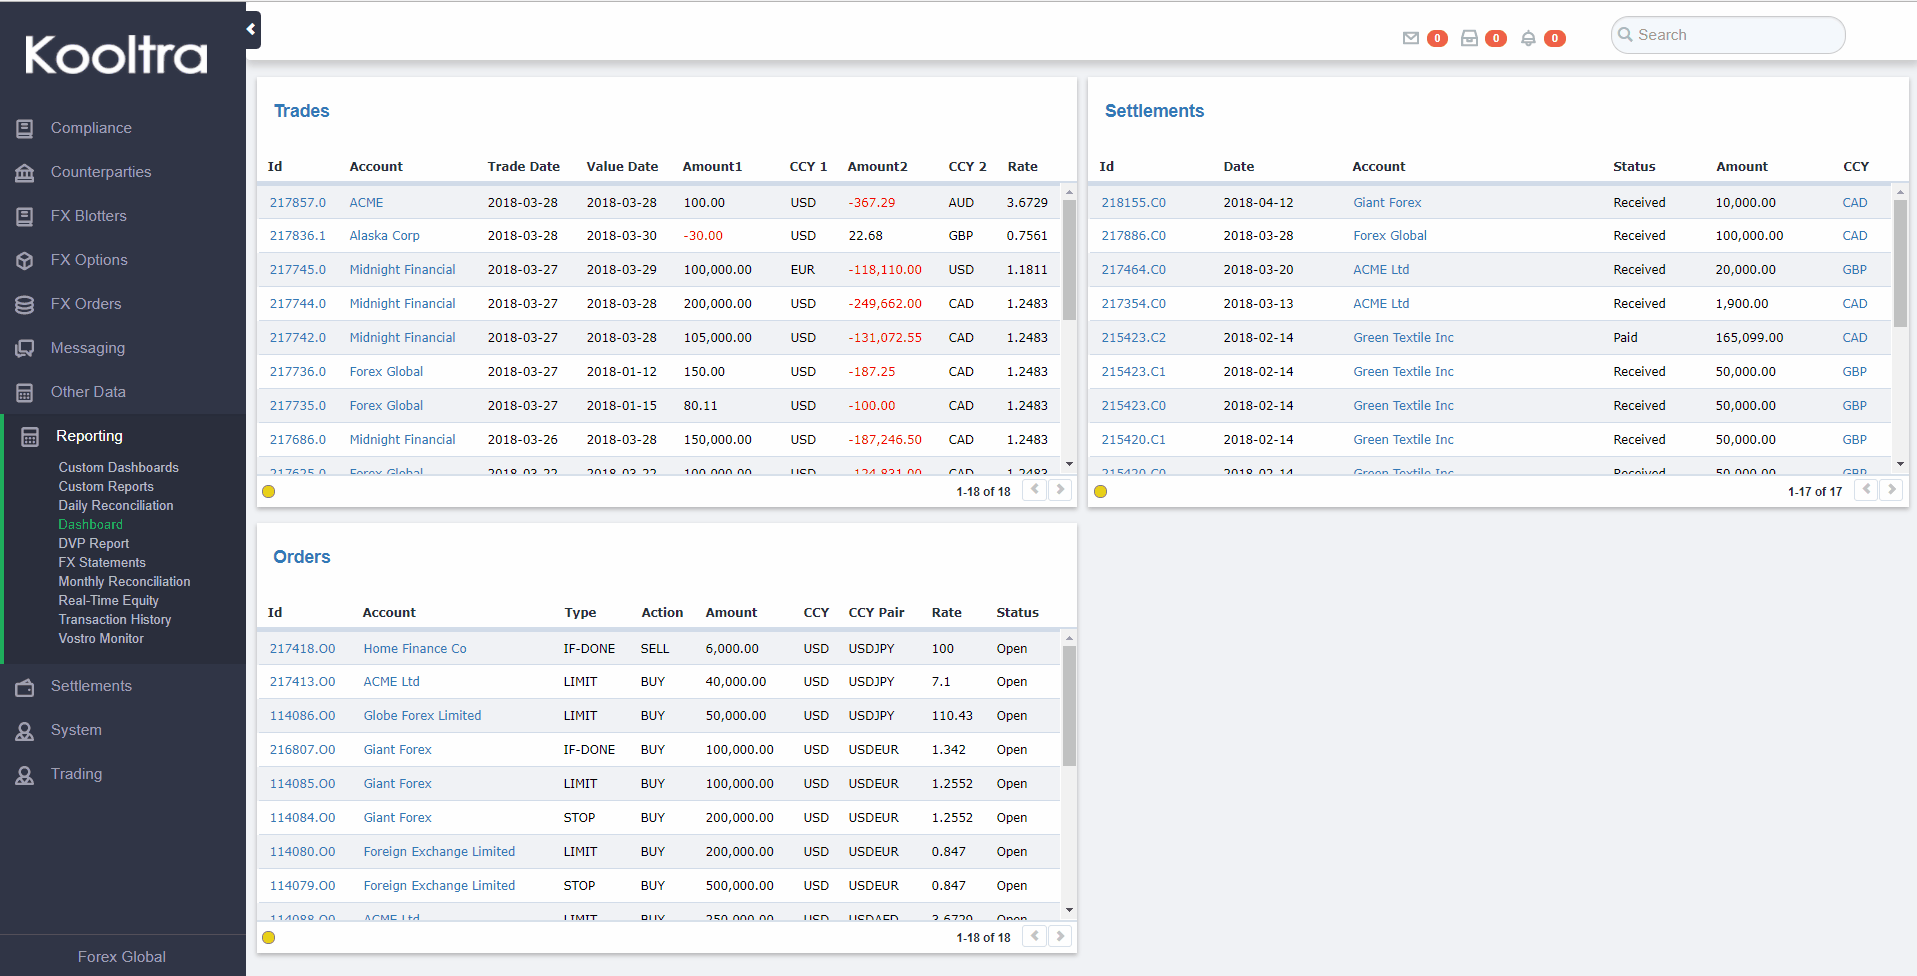Go to next page in Orders panel

(1060, 936)
